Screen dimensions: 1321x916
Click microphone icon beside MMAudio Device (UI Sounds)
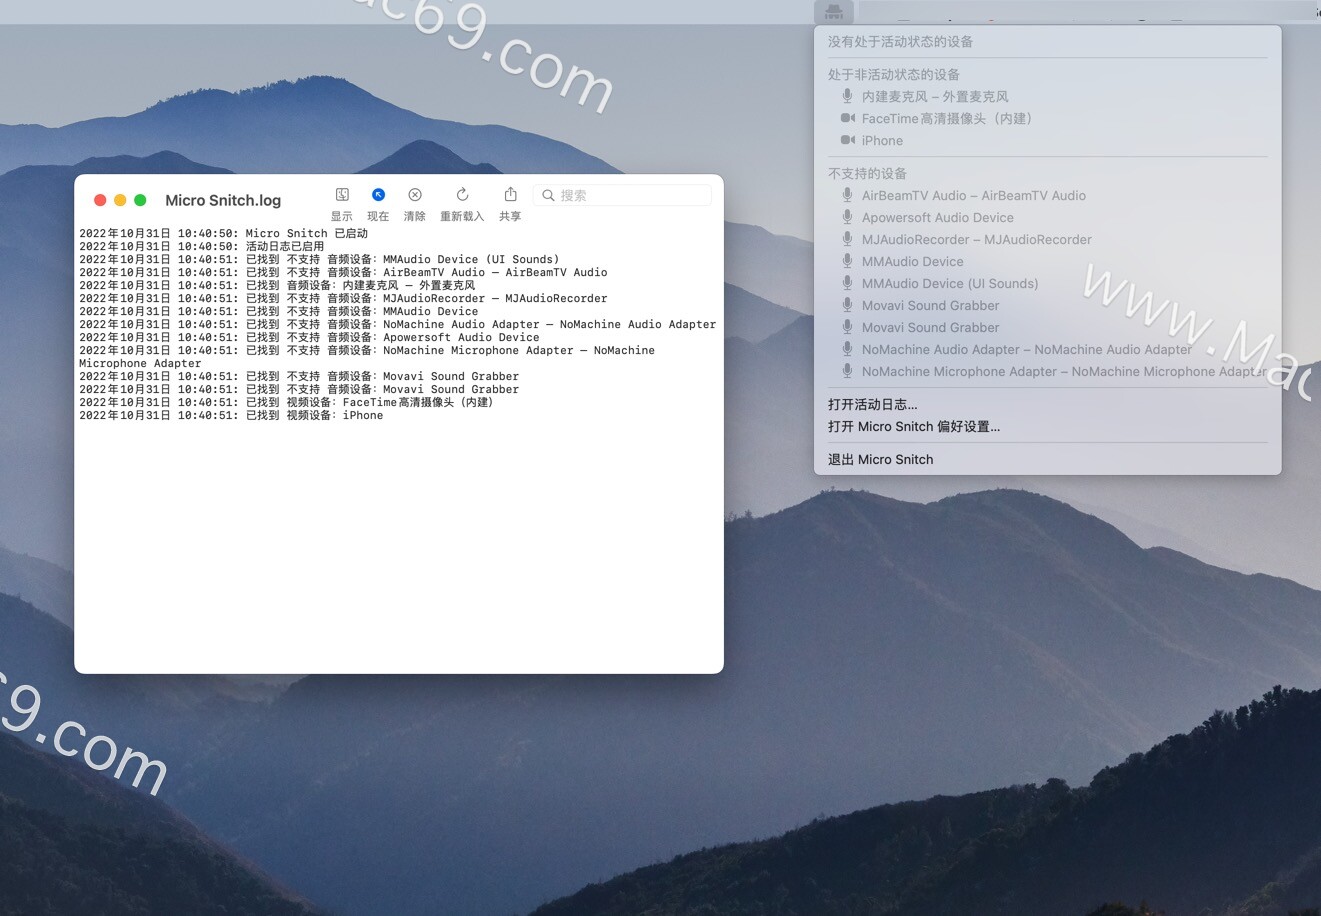(847, 283)
